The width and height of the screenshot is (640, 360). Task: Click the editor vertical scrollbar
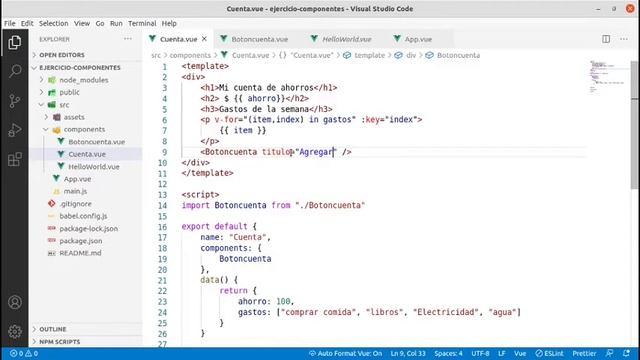pos(634,124)
